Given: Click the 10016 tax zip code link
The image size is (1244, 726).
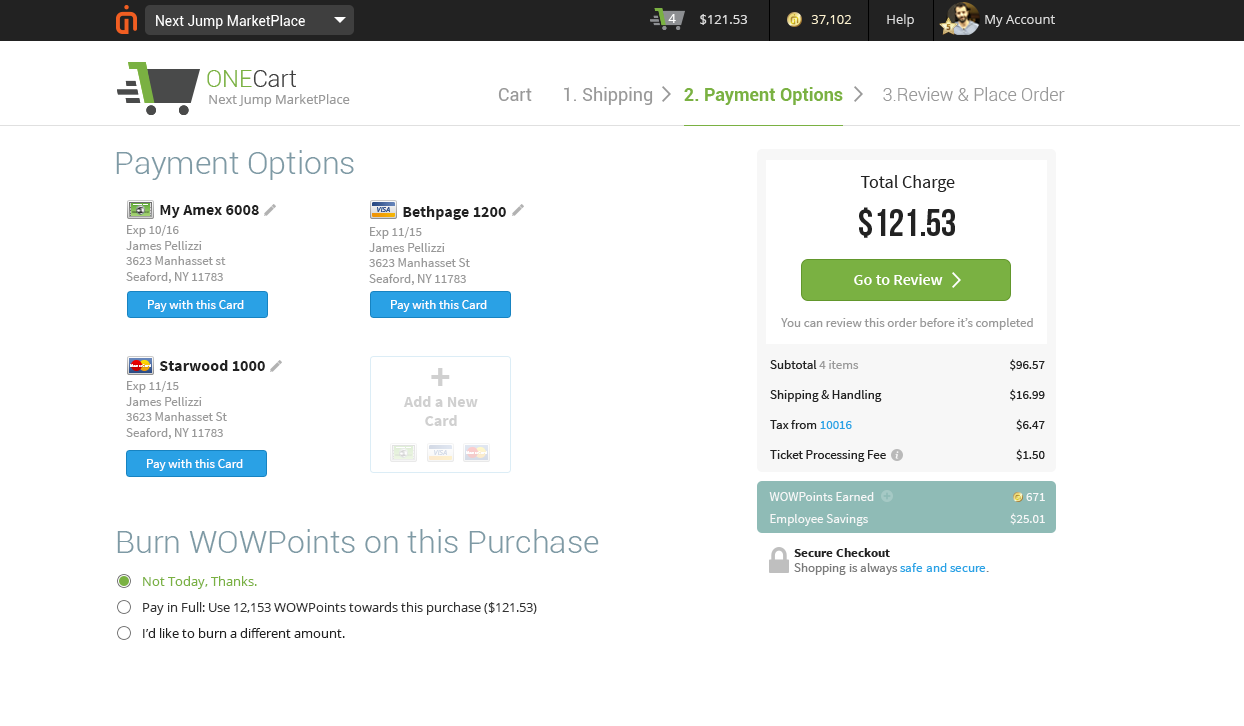Looking at the screenshot, I should pos(836,425).
